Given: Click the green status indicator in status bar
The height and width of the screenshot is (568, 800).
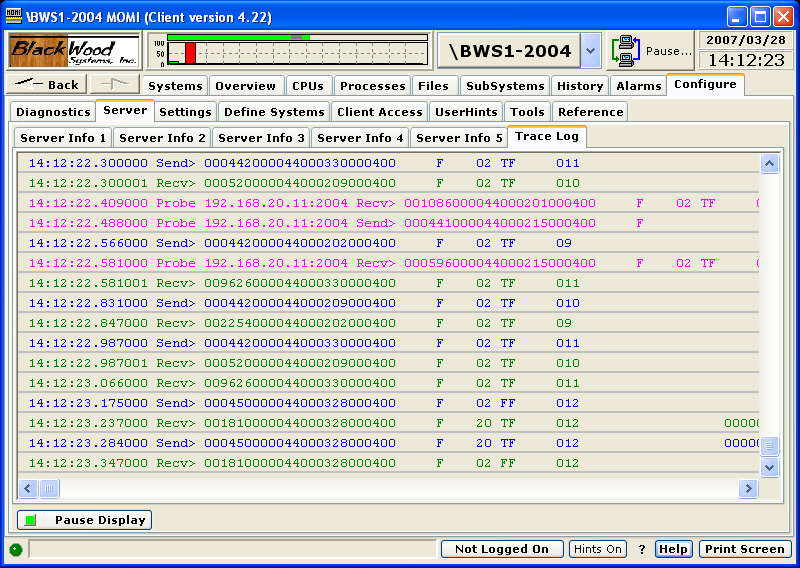Looking at the screenshot, I should tap(16, 549).
